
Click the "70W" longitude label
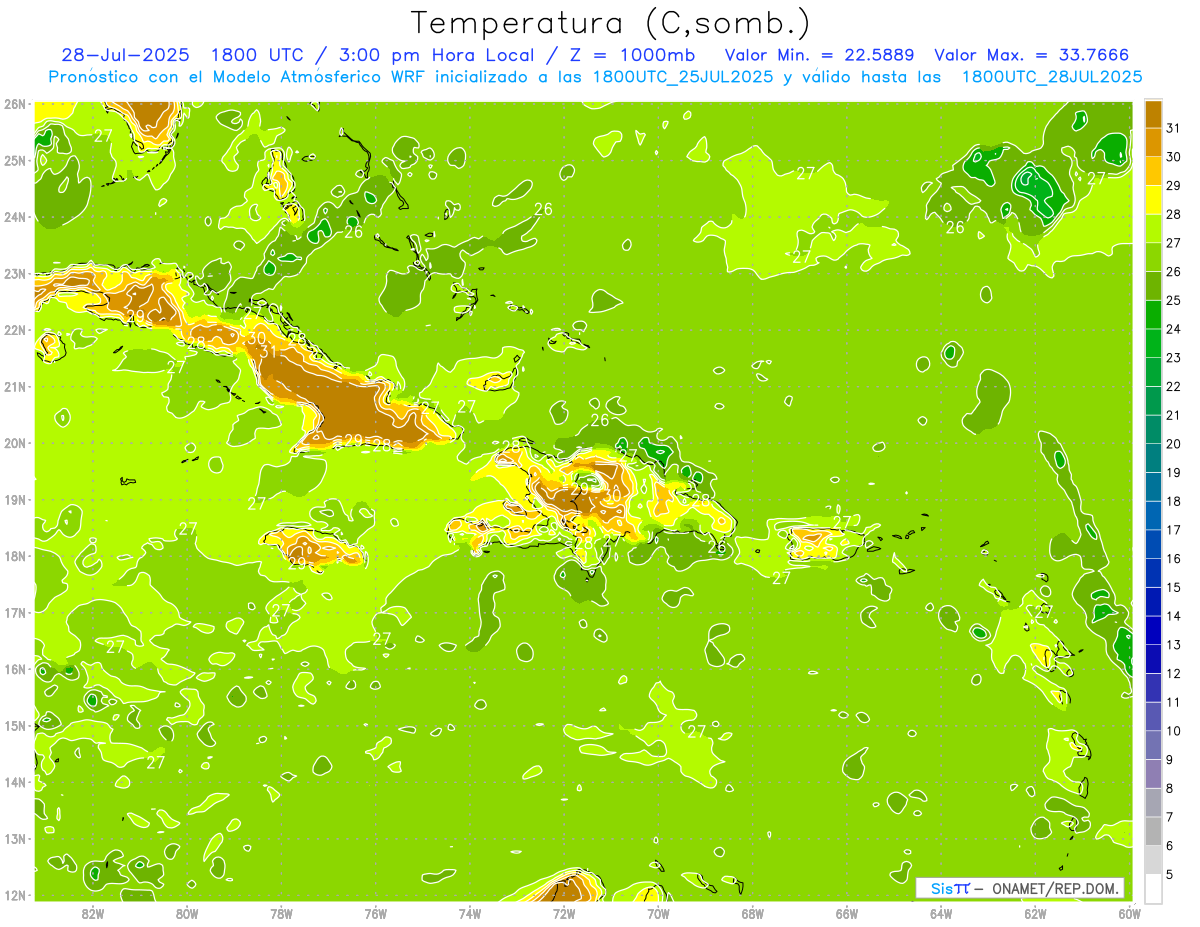pyautogui.click(x=658, y=913)
